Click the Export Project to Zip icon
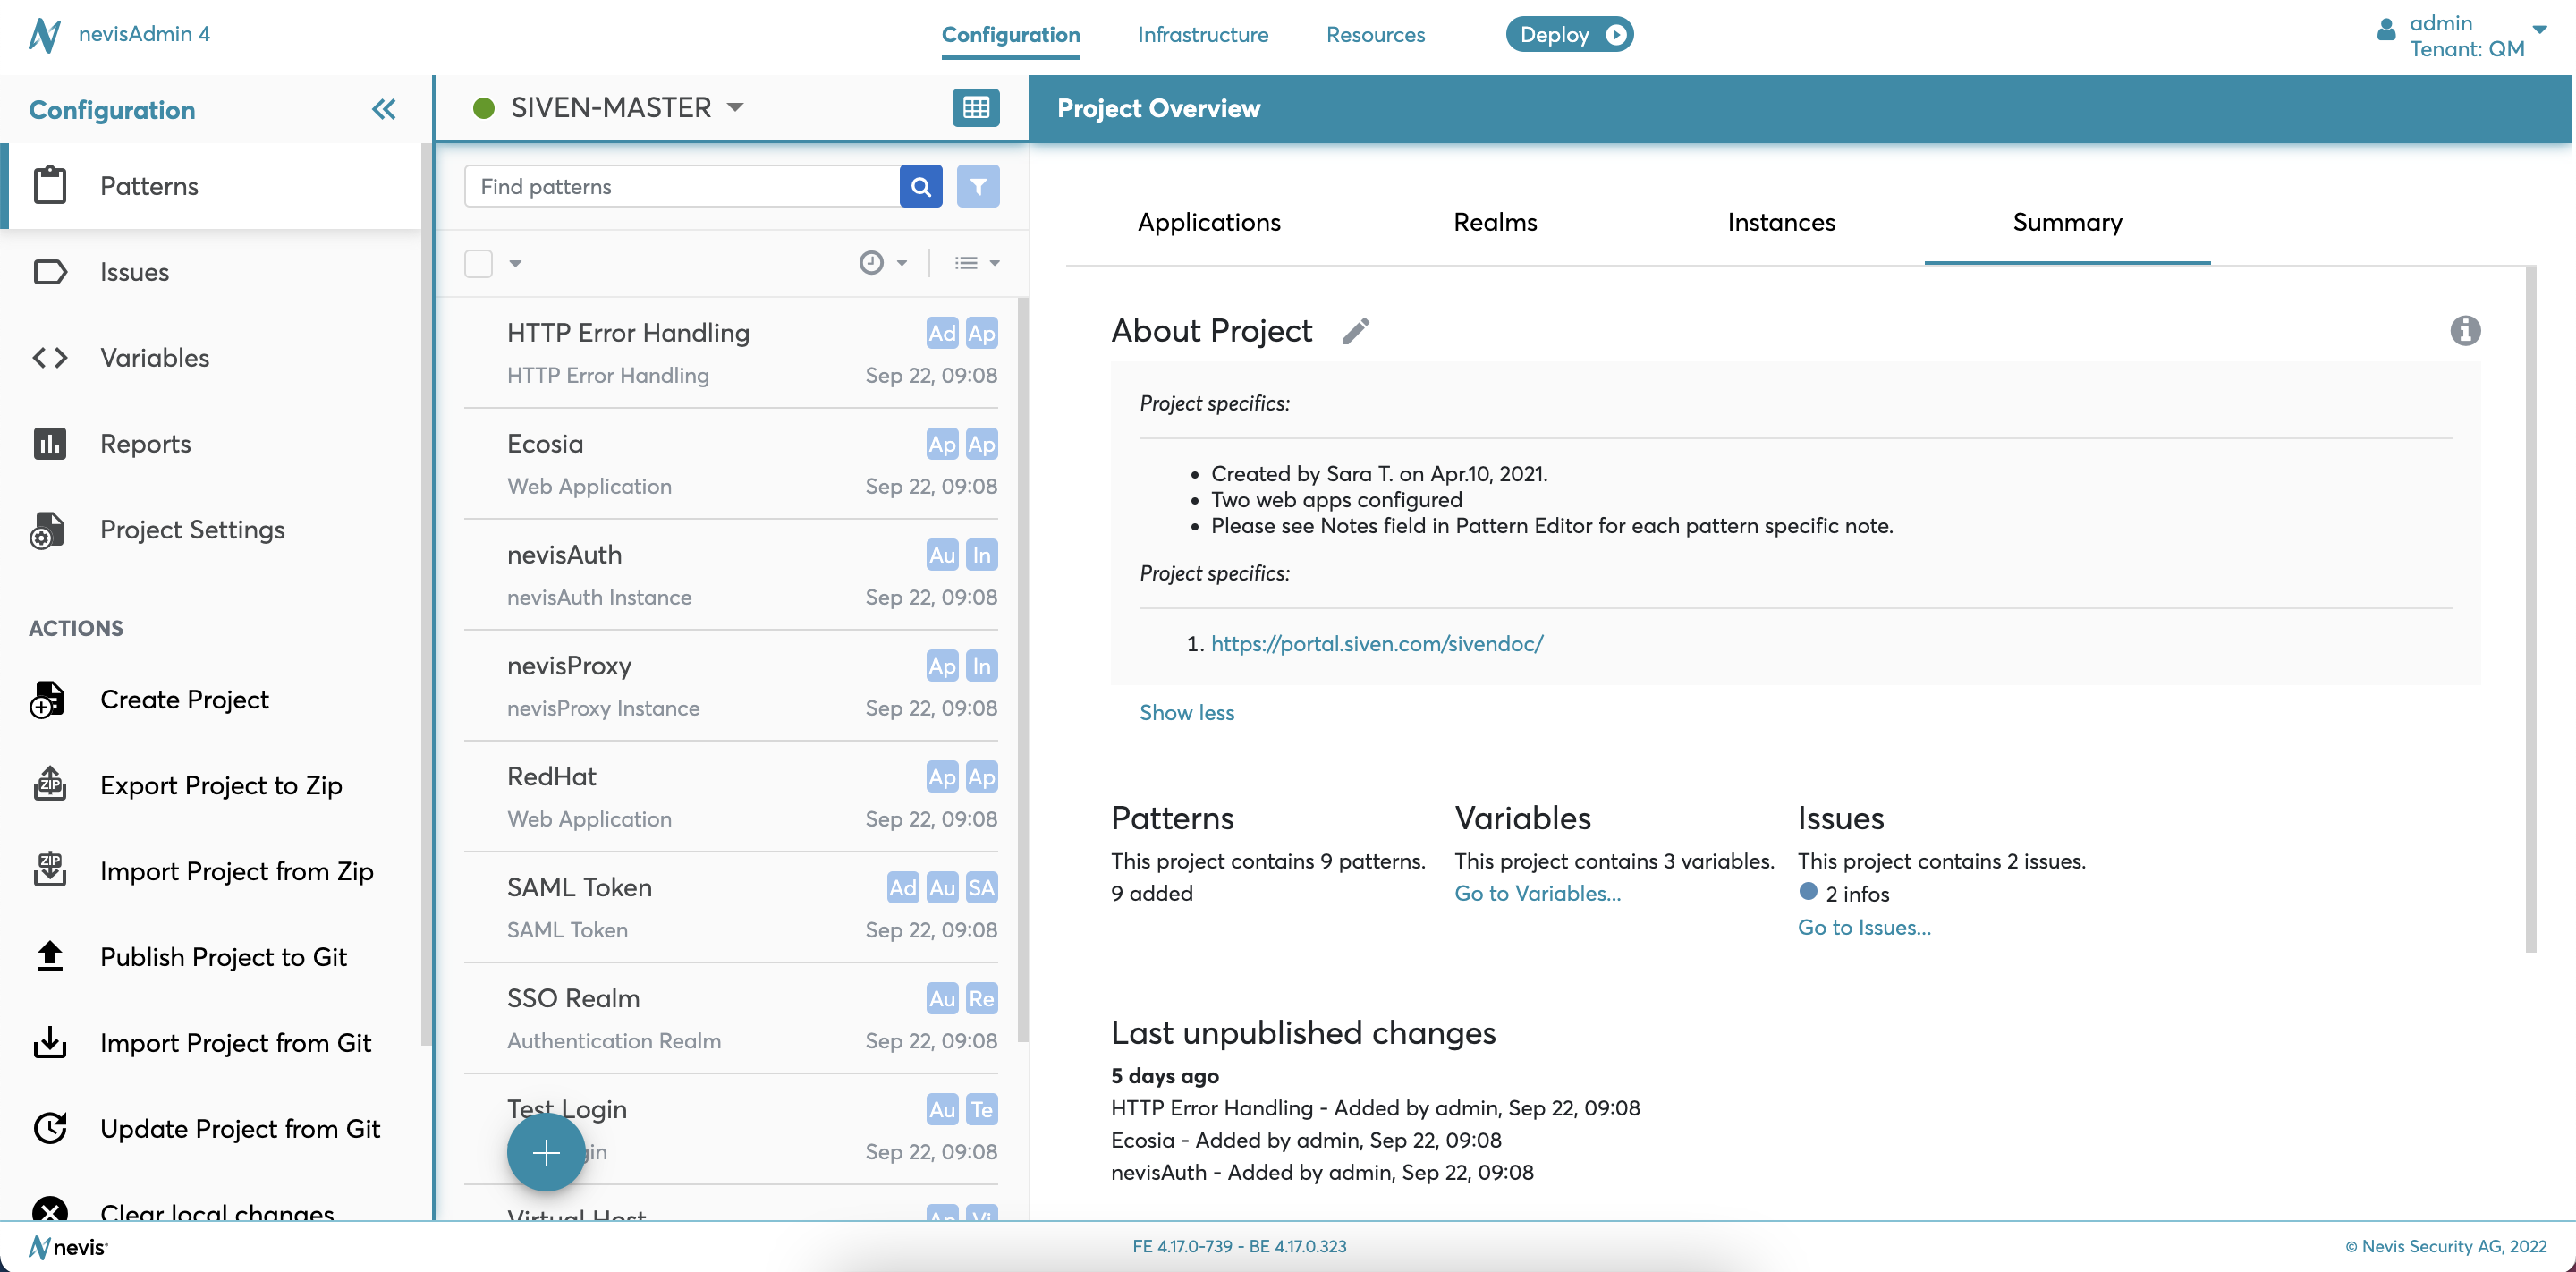Viewport: 2576px width, 1272px height. coord(49,785)
